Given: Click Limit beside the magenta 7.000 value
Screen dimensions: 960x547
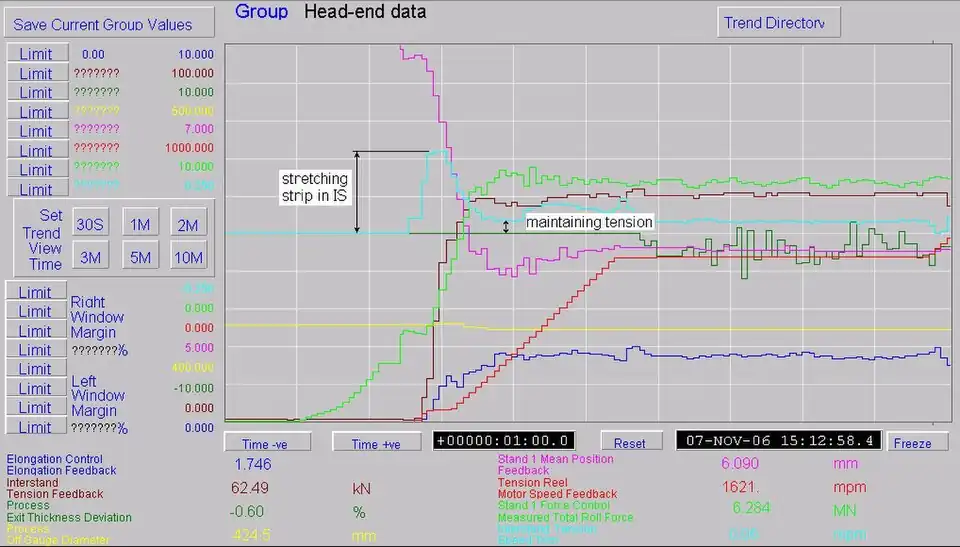Looking at the screenshot, I should click(x=36, y=131).
